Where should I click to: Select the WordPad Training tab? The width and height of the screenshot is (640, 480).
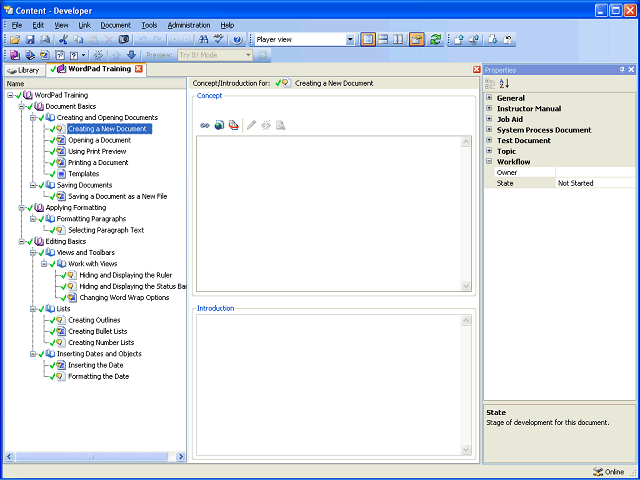click(95, 69)
